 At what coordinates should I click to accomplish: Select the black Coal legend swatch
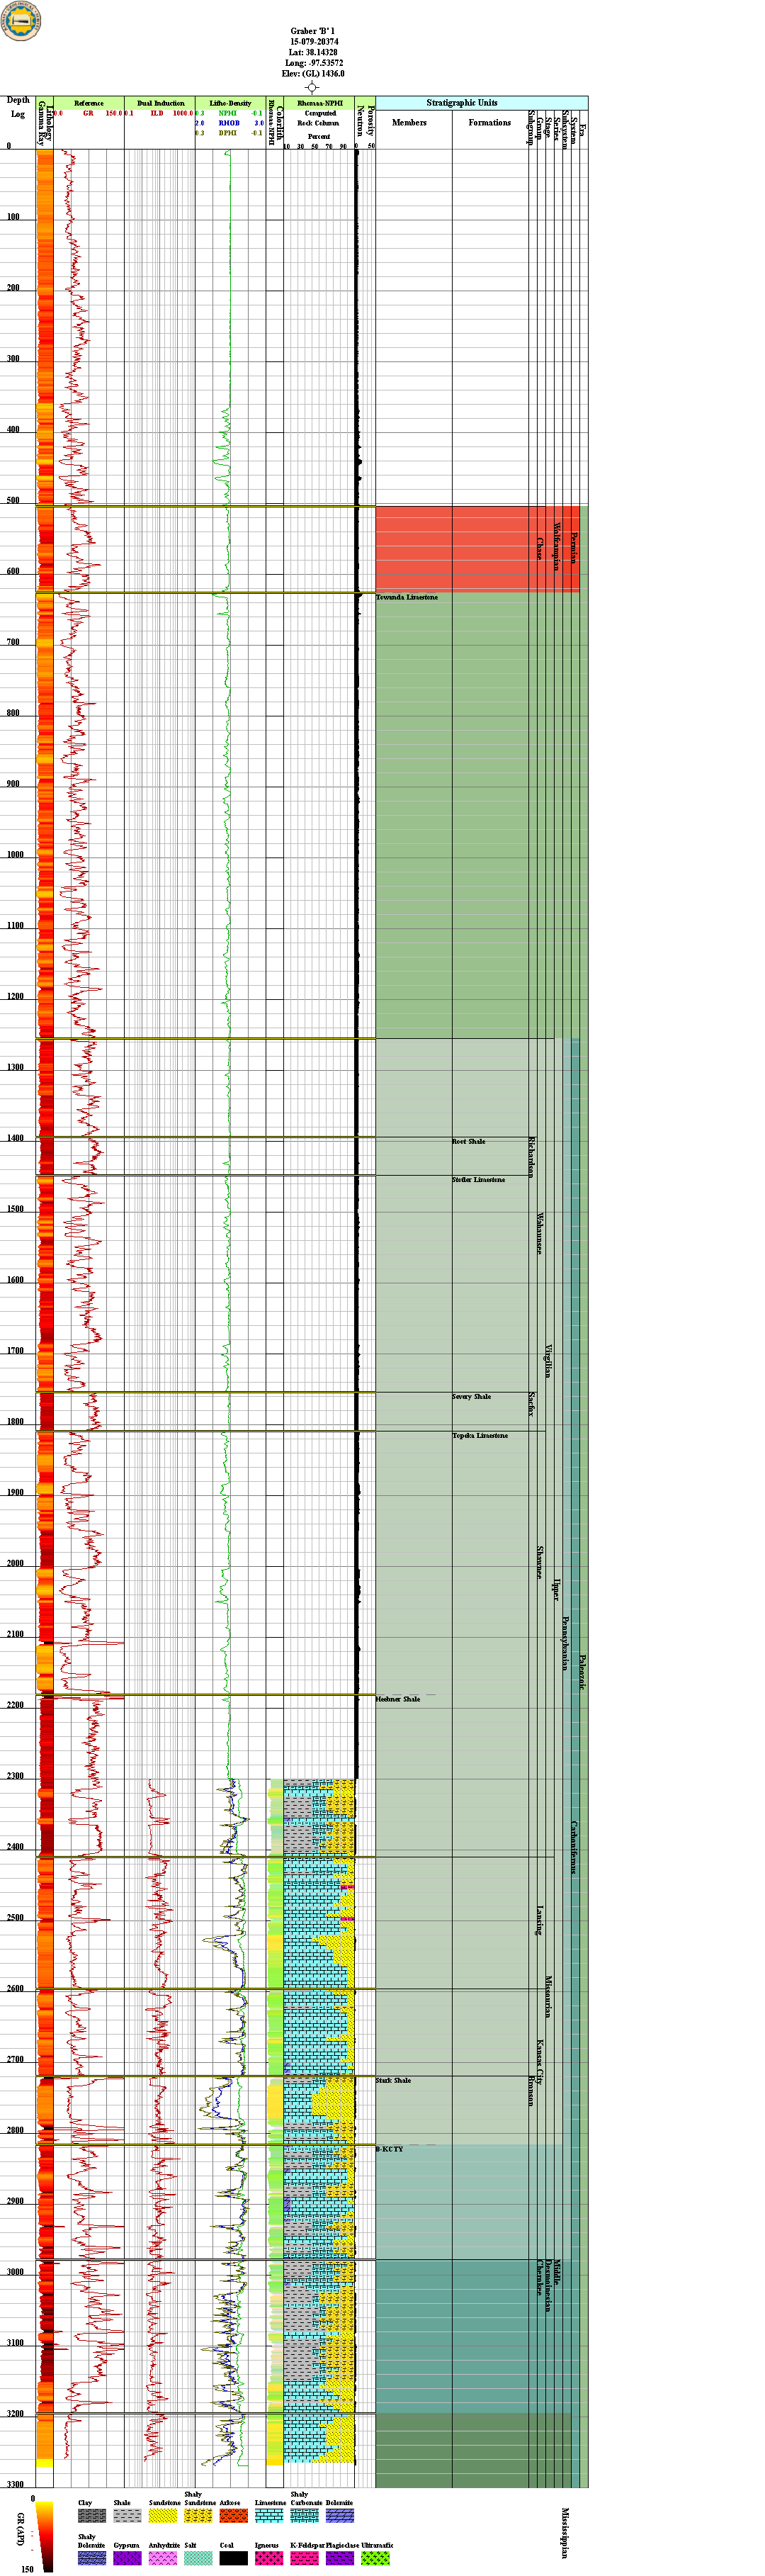pos(233,2558)
